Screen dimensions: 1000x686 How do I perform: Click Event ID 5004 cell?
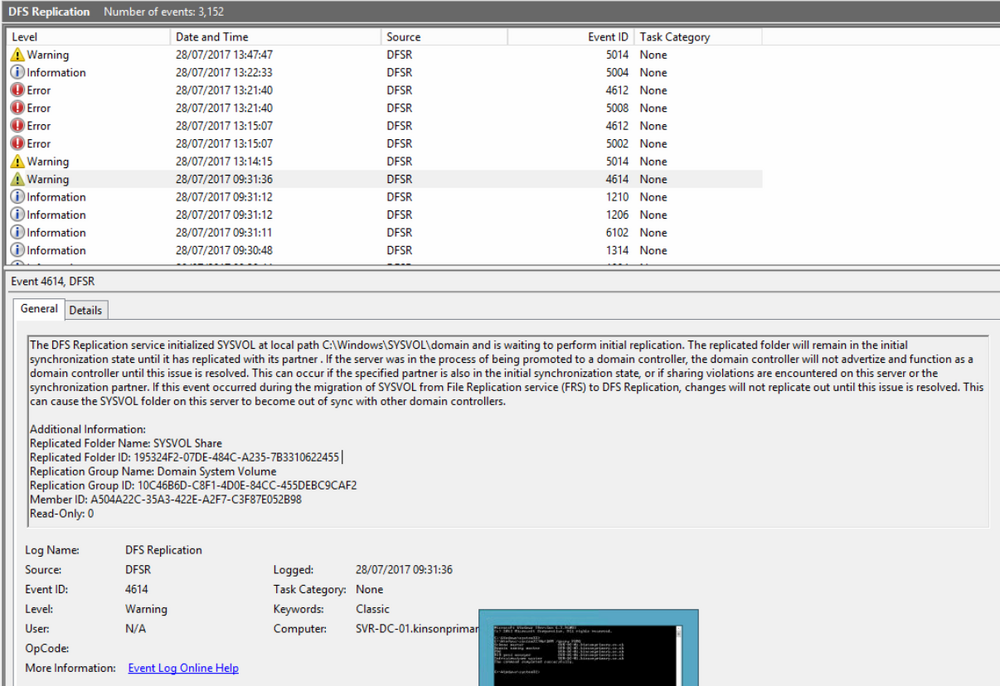point(617,73)
